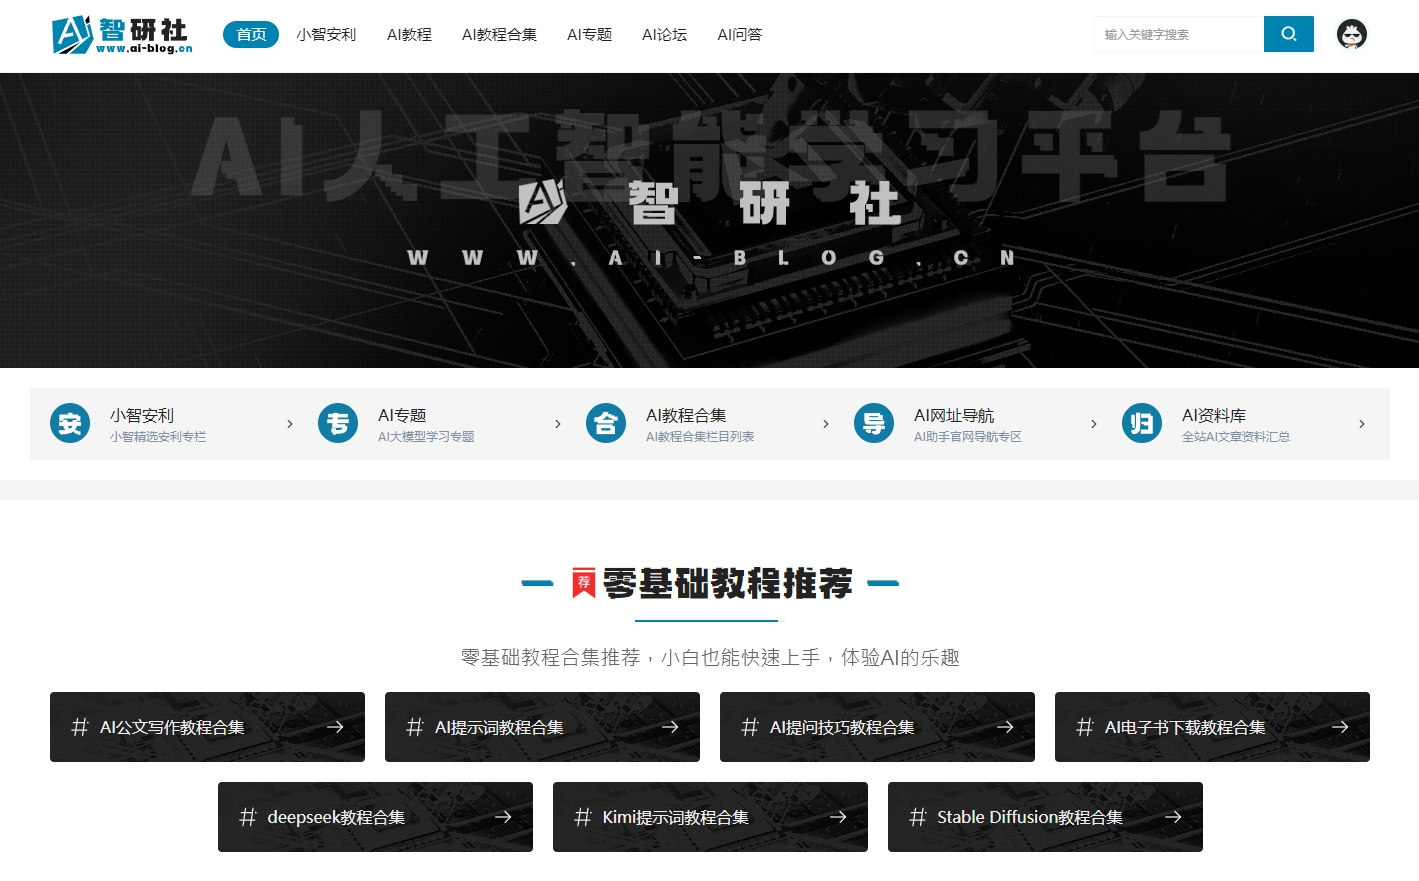The image size is (1419, 881).
Task: Click the round 安 icon for 小智安利
Action: point(70,424)
